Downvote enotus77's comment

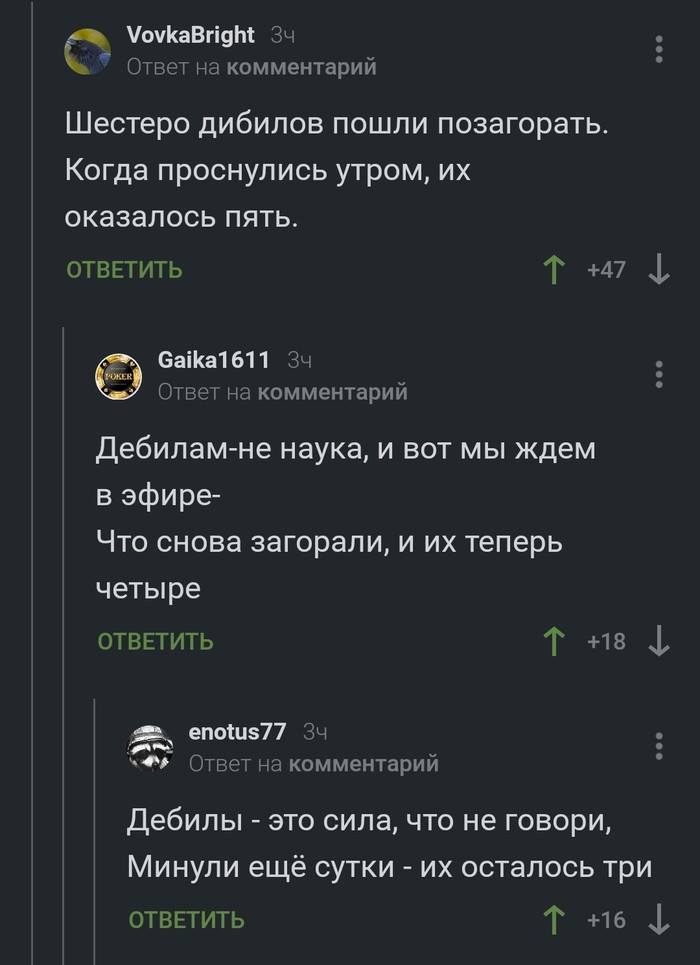[659, 919]
